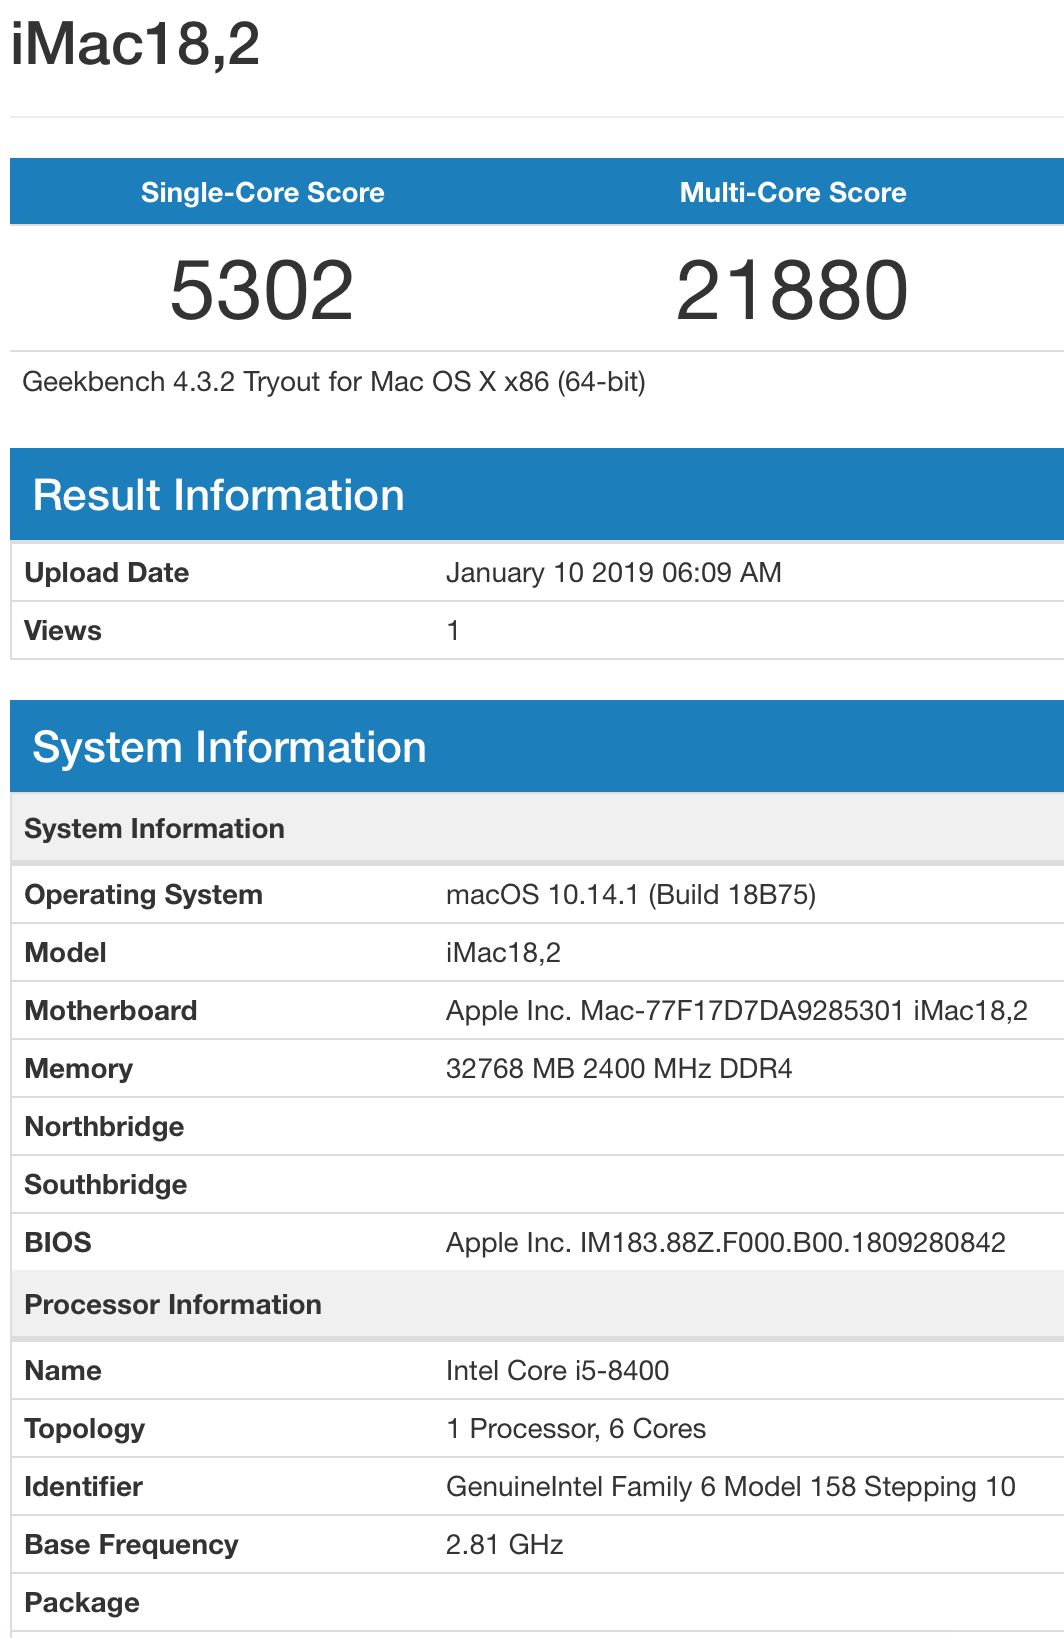Click the Memory label
Image resolution: width=1064 pixels, height=1638 pixels.
pyautogui.click(x=79, y=1069)
